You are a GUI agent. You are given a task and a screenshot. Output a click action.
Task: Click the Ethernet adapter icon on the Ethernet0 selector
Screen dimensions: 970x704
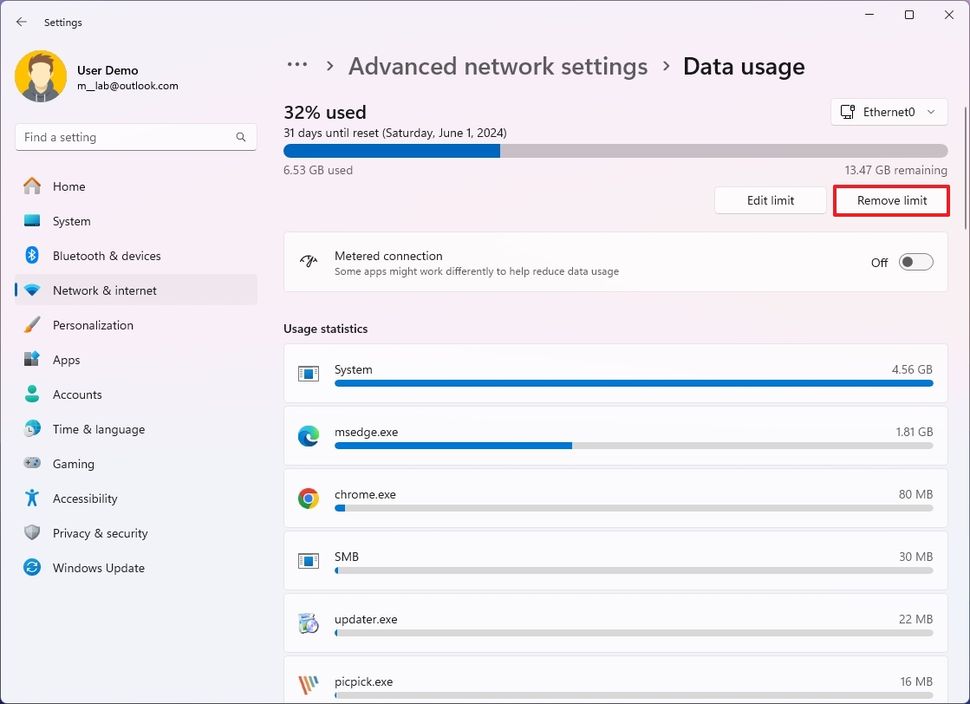[850, 112]
